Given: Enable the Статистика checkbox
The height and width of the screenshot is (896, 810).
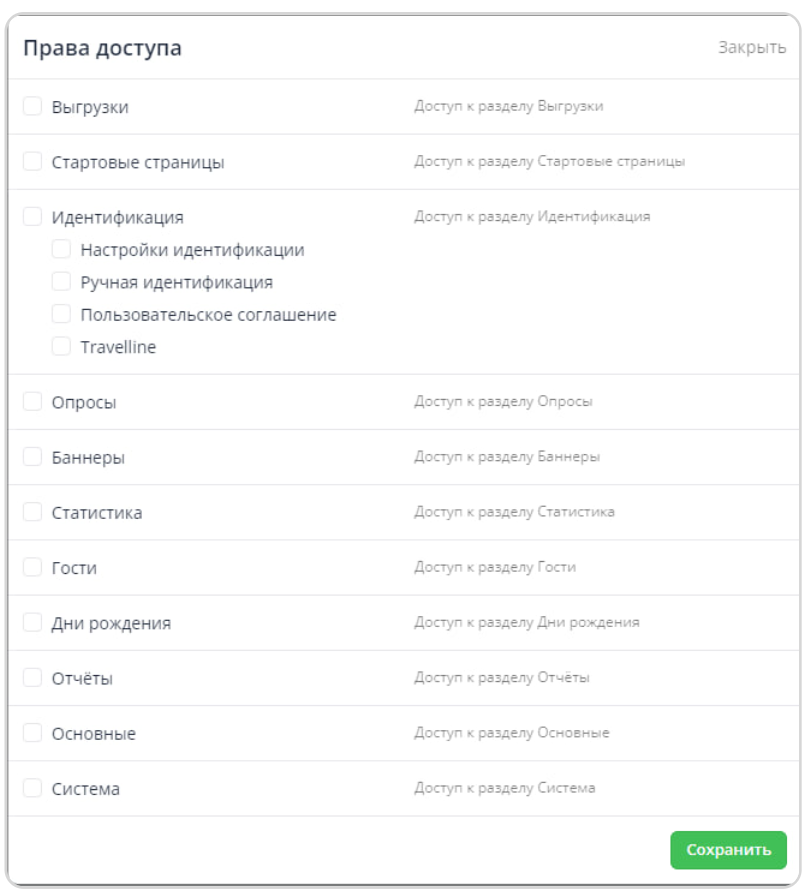Looking at the screenshot, I should coord(32,511).
